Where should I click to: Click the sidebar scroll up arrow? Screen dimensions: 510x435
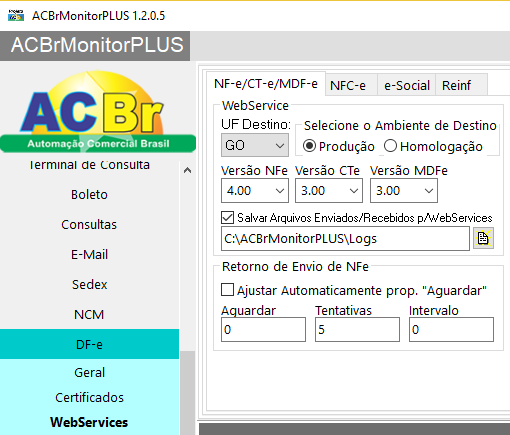[187, 170]
